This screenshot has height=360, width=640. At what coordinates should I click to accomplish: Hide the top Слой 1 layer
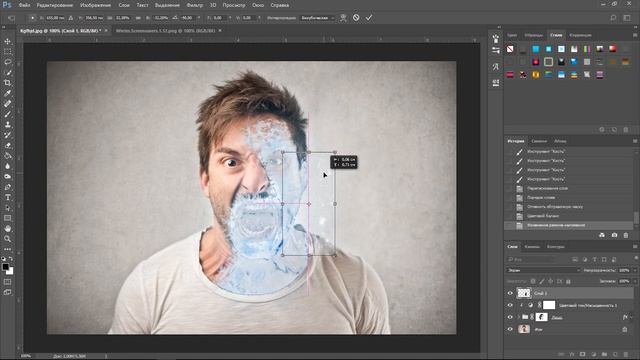pos(510,293)
